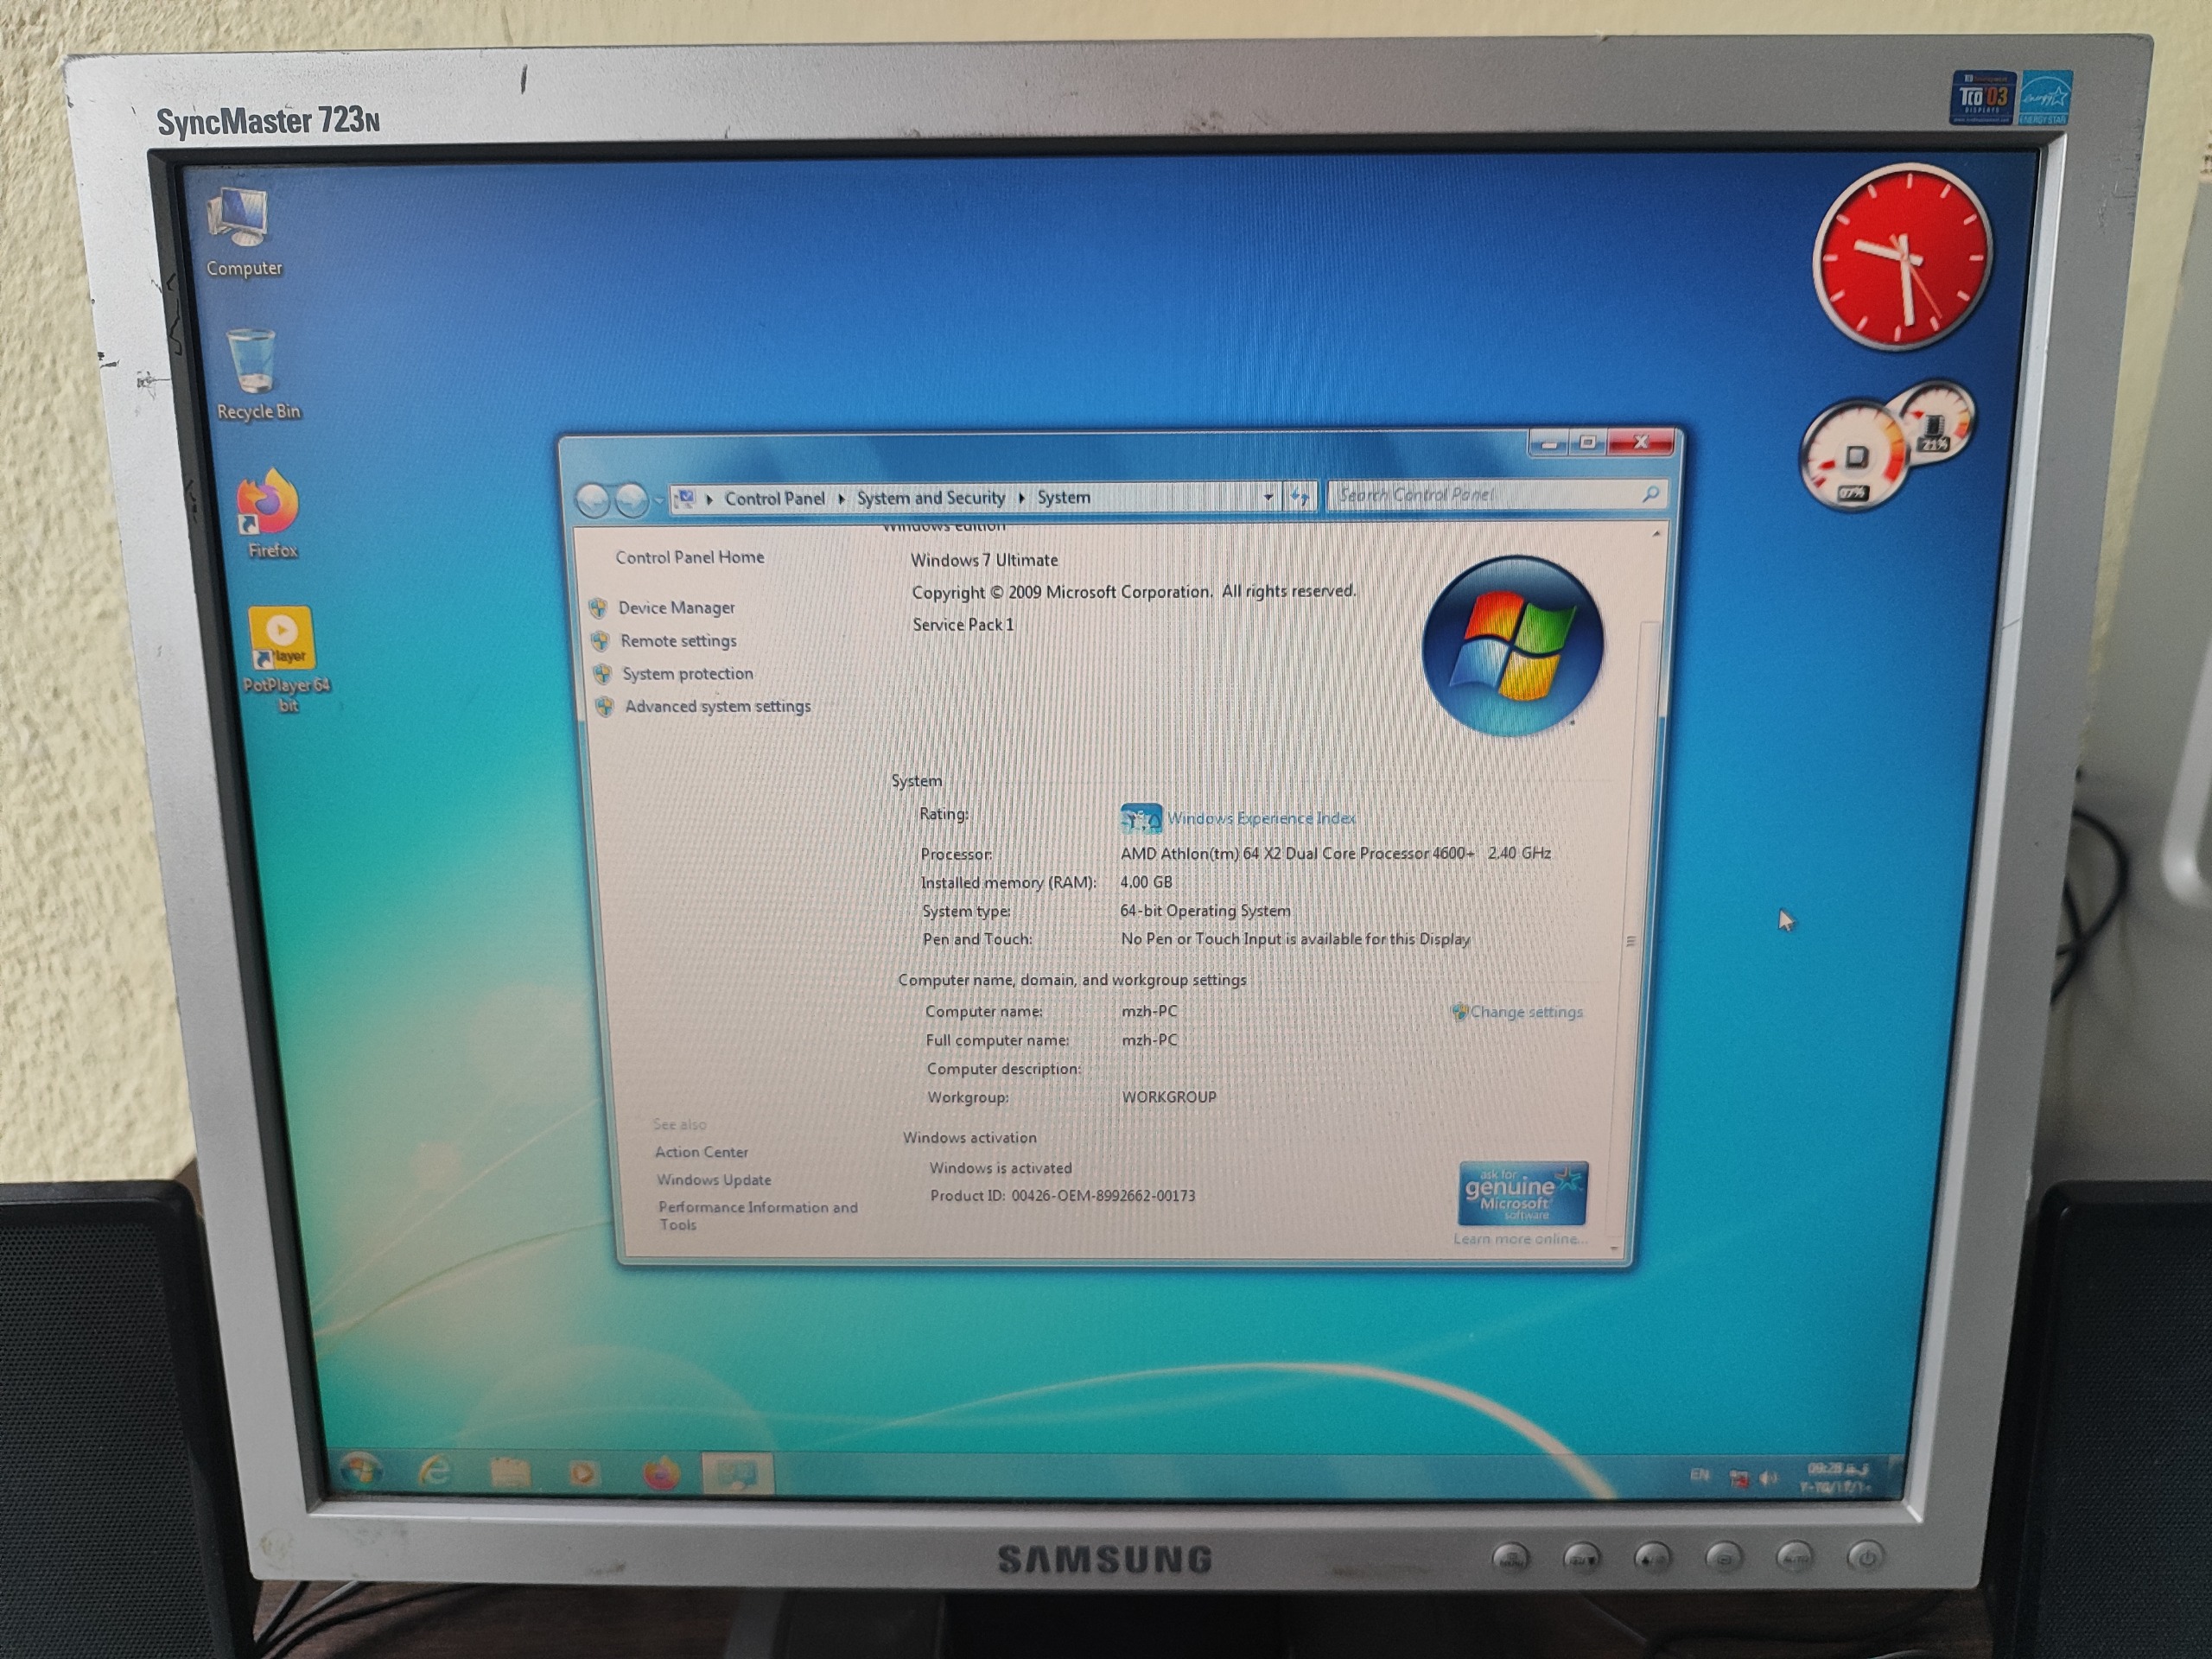The image size is (2212, 1659).
Task: Click the Change settings link
Action: point(1525,1012)
